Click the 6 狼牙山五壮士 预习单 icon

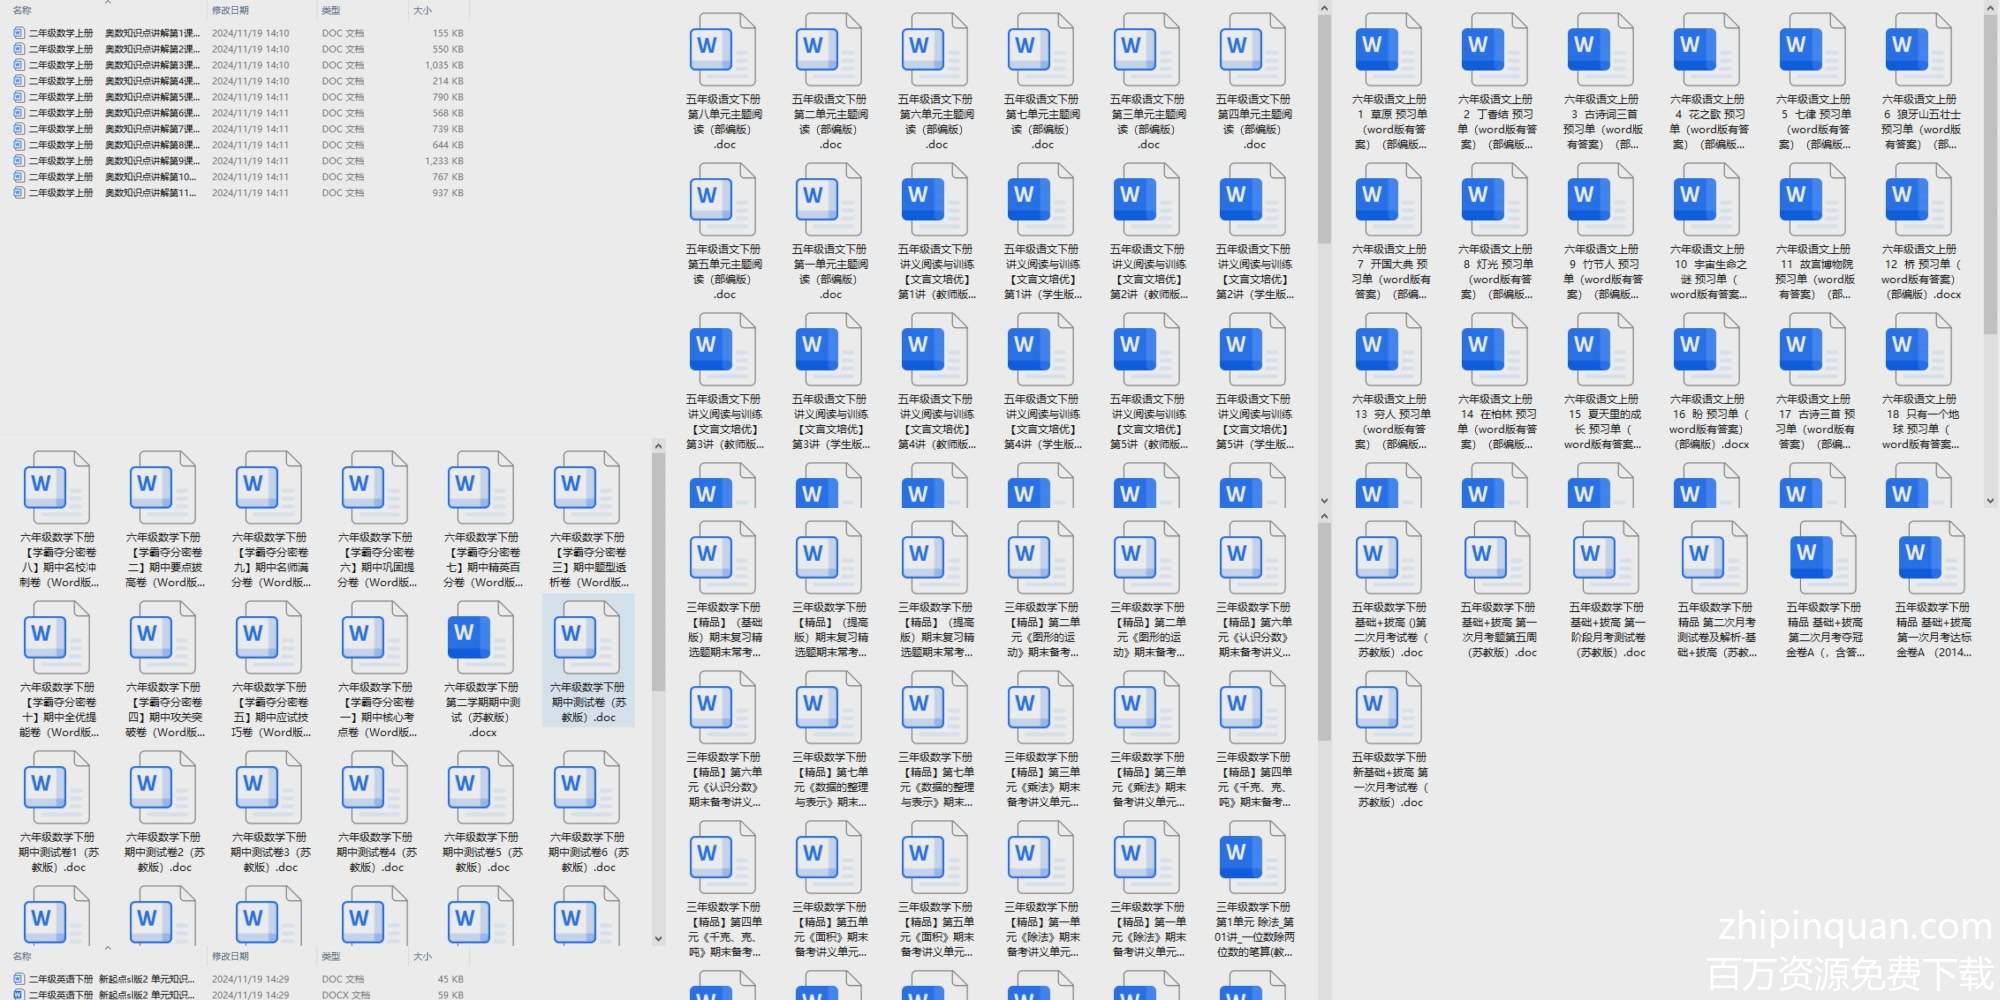pyautogui.click(x=1919, y=49)
